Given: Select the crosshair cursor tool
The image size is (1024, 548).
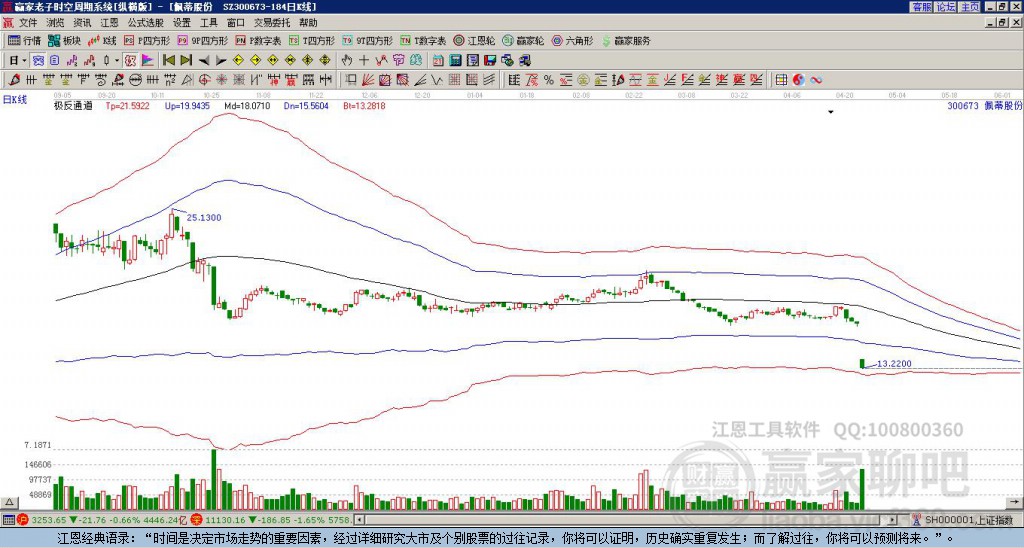Looking at the screenshot, I should click(x=364, y=60).
